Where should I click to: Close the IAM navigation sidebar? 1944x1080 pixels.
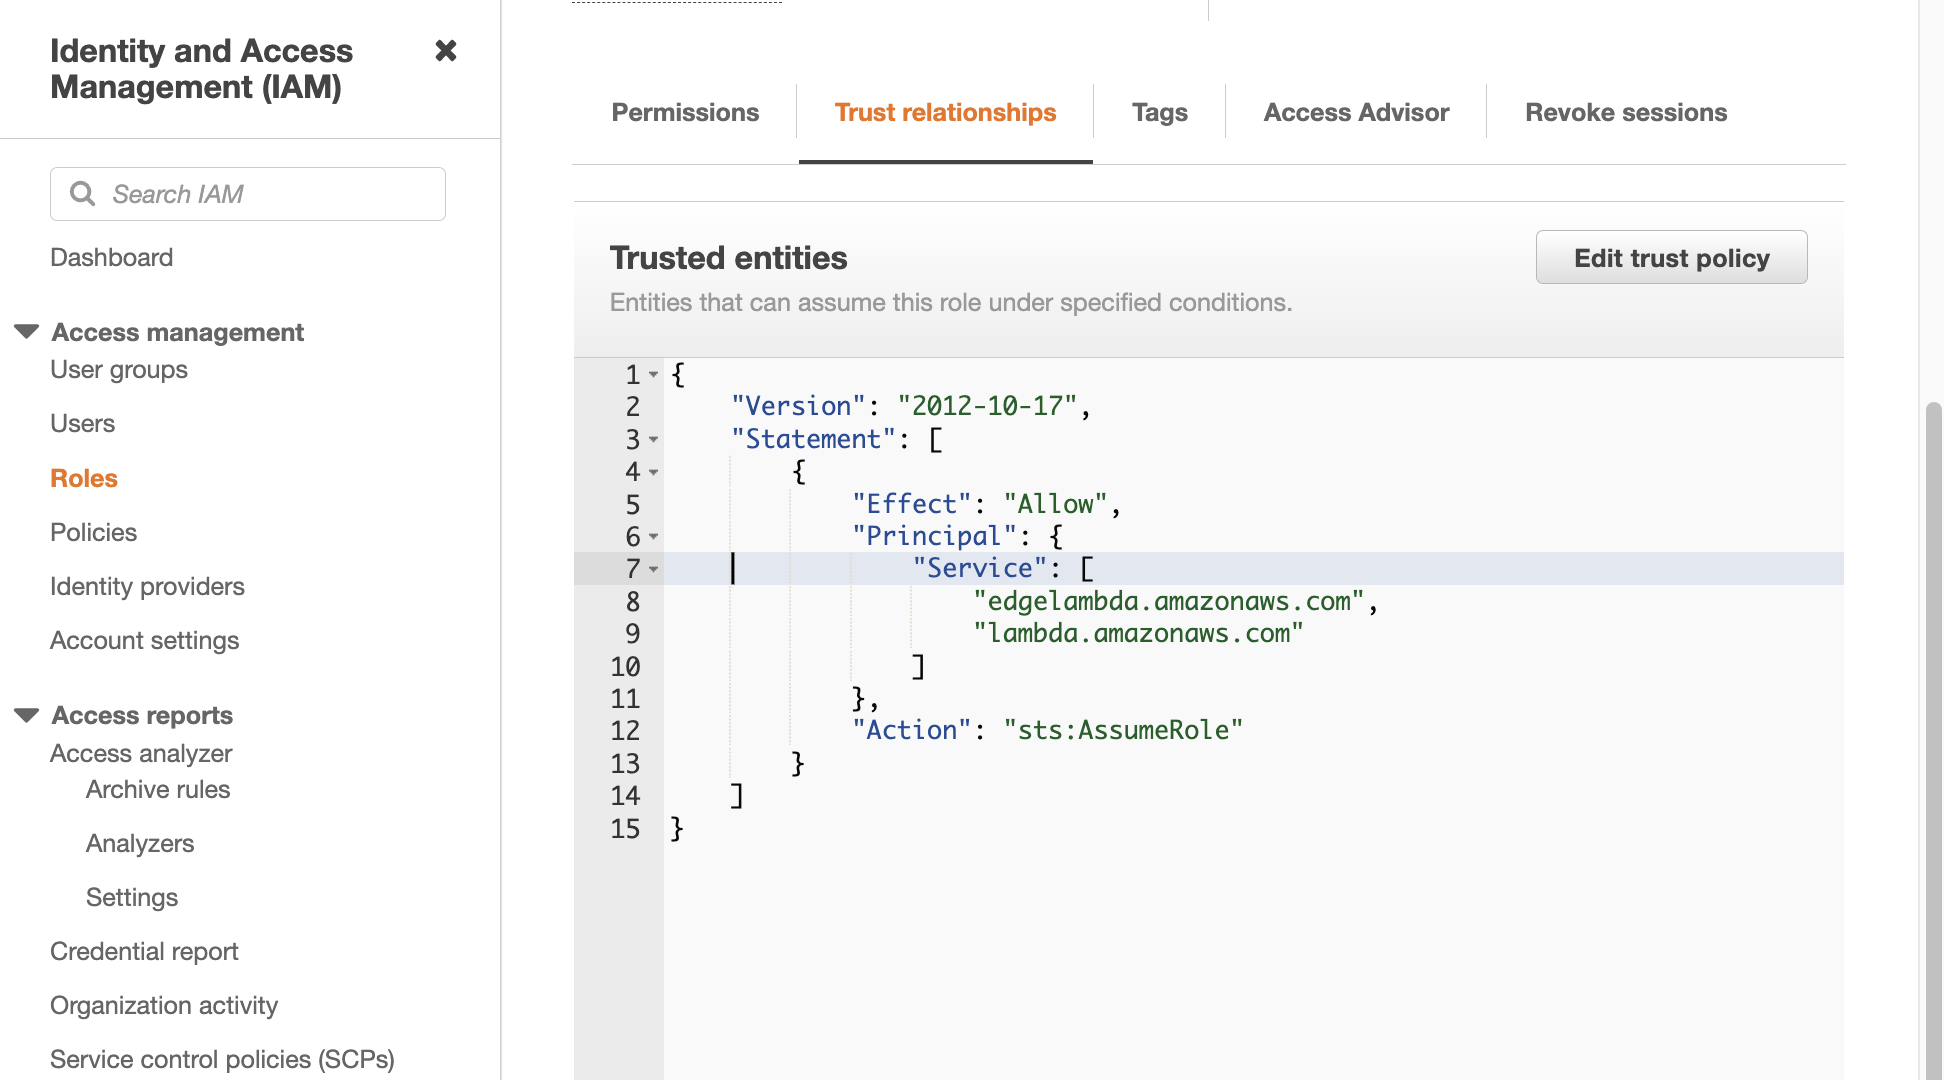click(x=446, y=51)
